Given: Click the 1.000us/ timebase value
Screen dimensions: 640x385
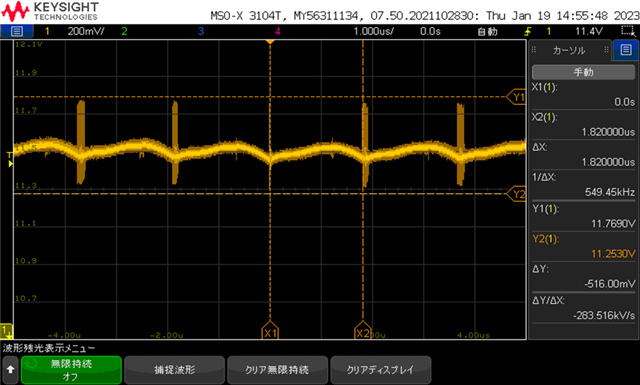Looking at the screenshot, I should (x=373, y=31).
